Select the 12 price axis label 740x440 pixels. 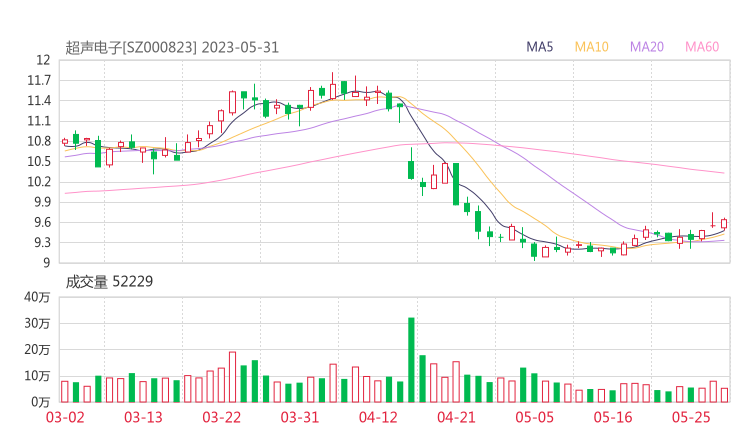tap(43, 60)
